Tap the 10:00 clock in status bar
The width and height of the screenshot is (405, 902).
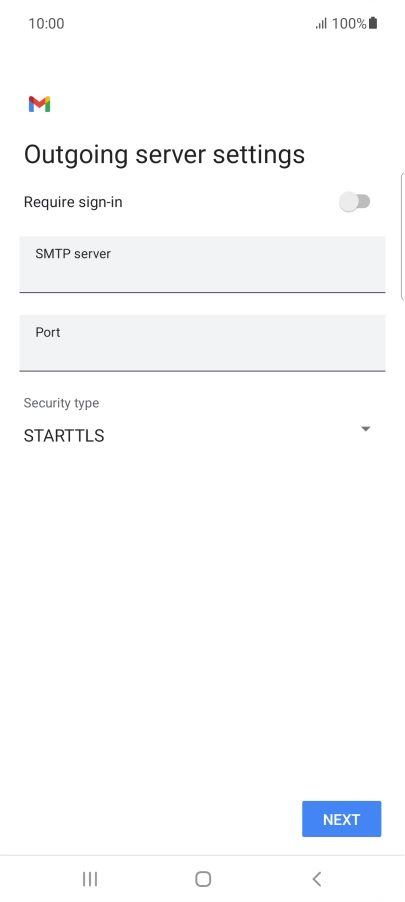pos(46,24)
